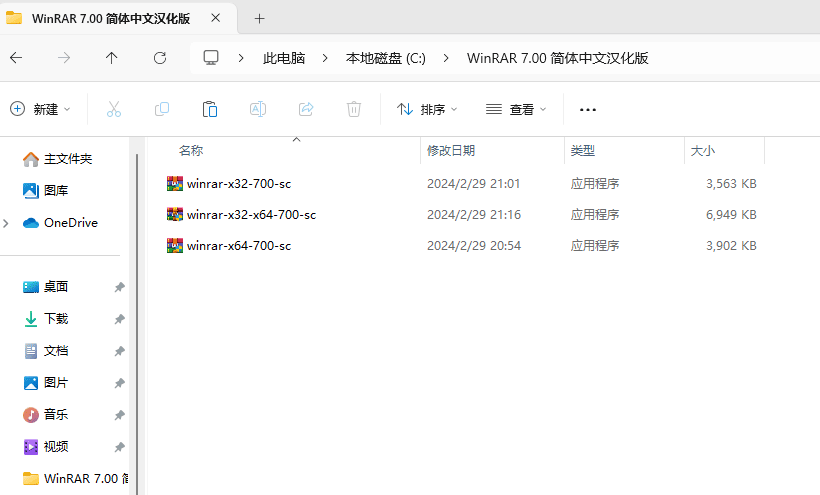Select file winrar-x32-700-sc
This screenshot has width=820, height=495.
239,184
